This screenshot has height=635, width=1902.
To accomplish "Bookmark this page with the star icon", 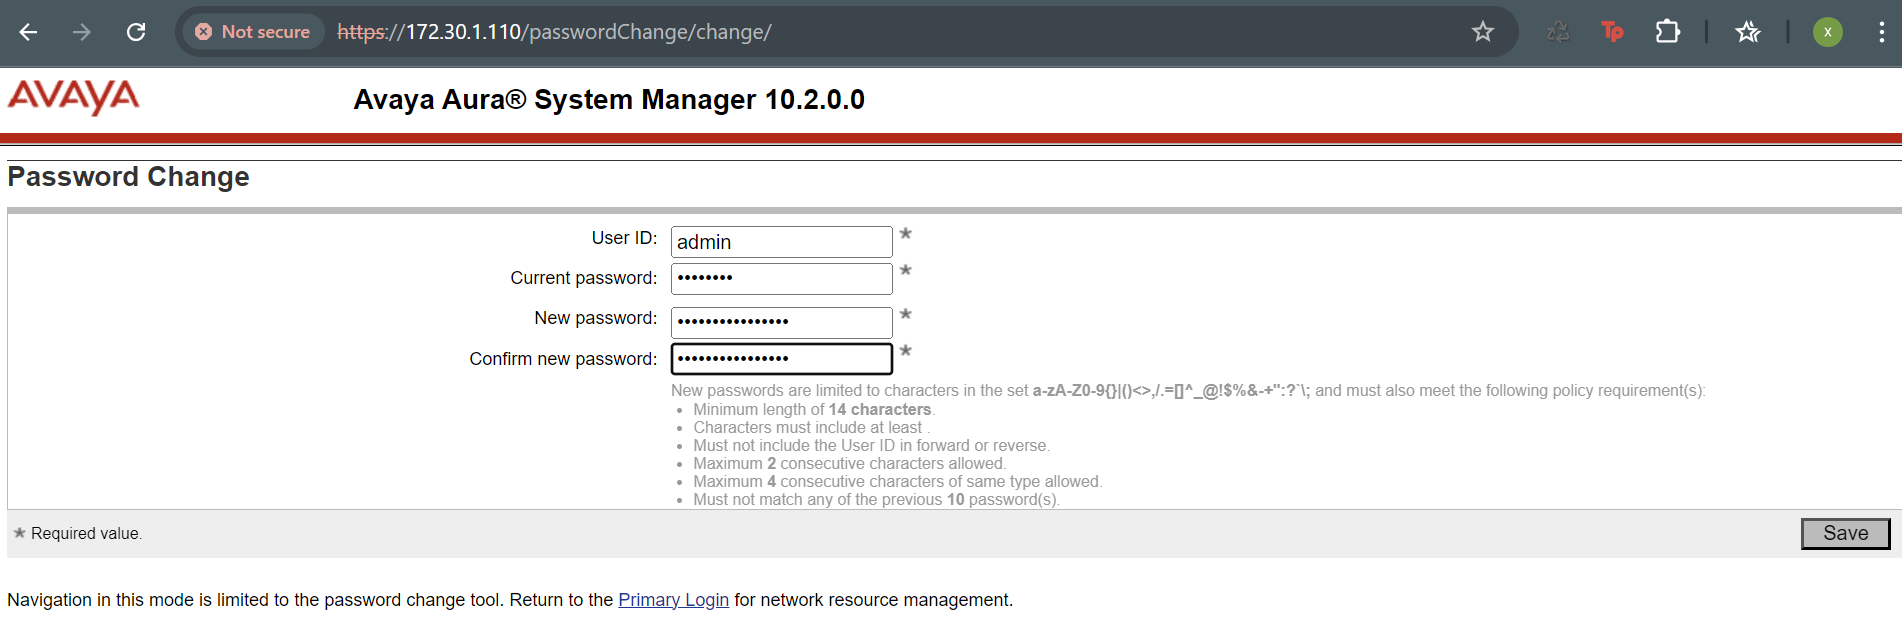I will (x=1482, y=32).
